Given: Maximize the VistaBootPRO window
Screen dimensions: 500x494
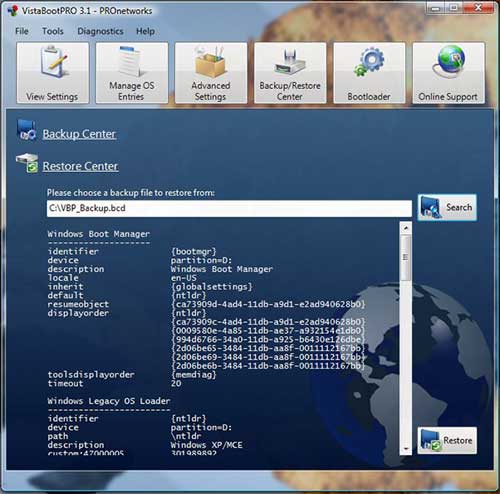Looking at the screenshot, I should (454, 8).
